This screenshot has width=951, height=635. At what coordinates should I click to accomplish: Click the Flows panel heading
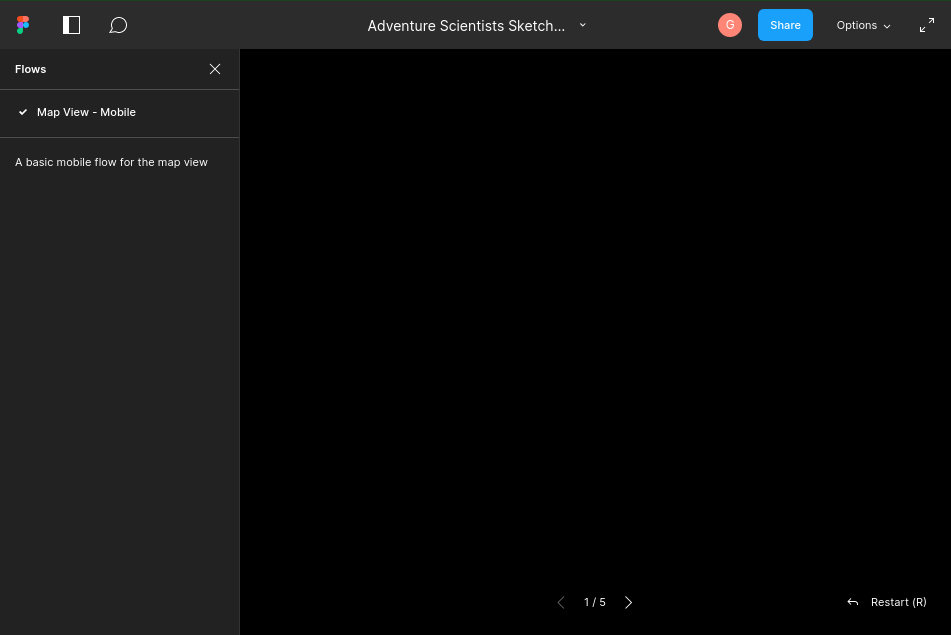tap(30, 69)
